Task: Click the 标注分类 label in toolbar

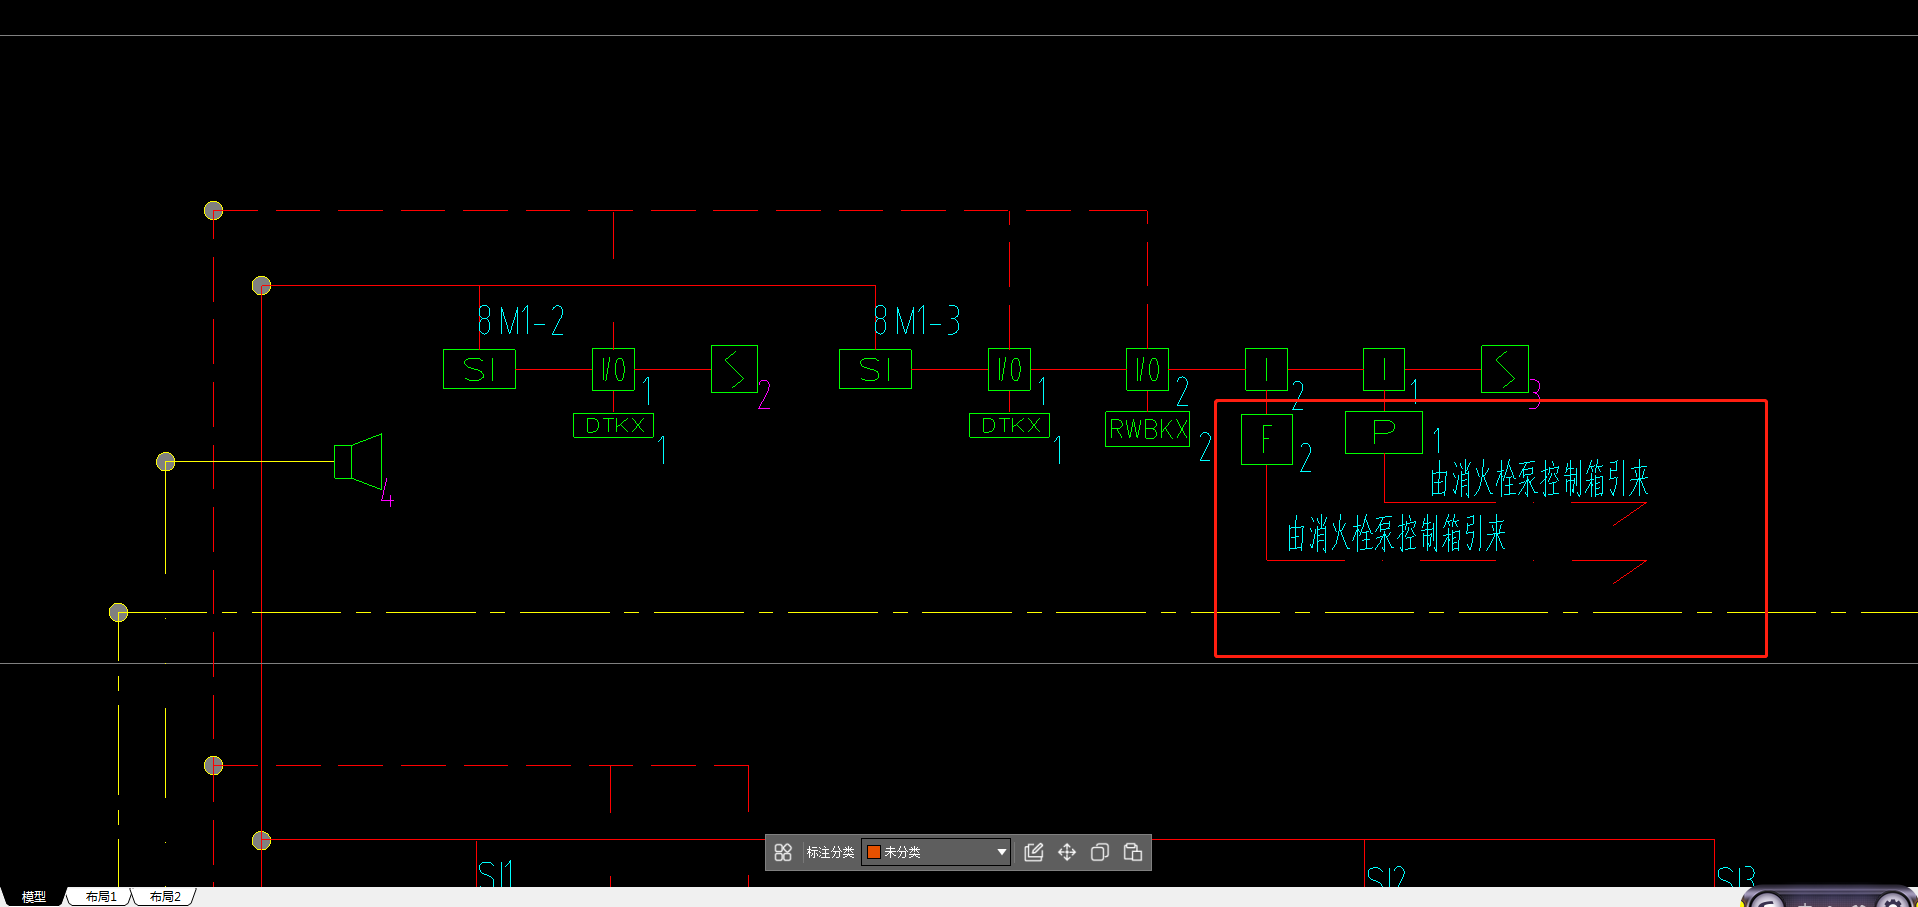Action: pos(830,852)
